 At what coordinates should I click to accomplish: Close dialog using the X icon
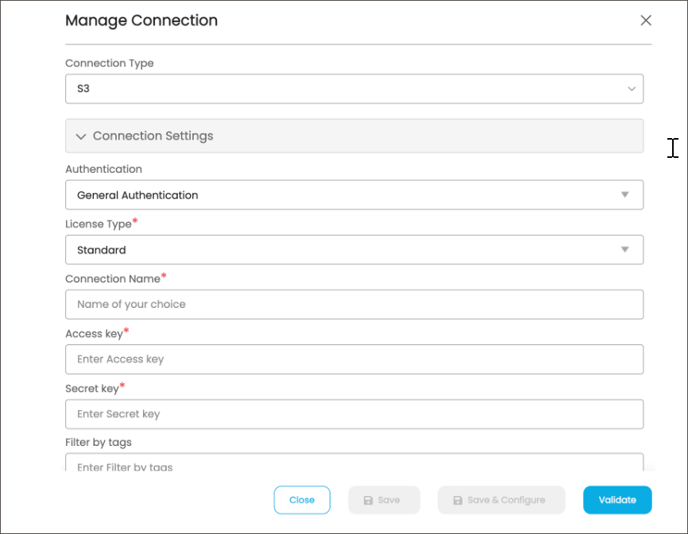pyautogui.click(x=645, y=20)
